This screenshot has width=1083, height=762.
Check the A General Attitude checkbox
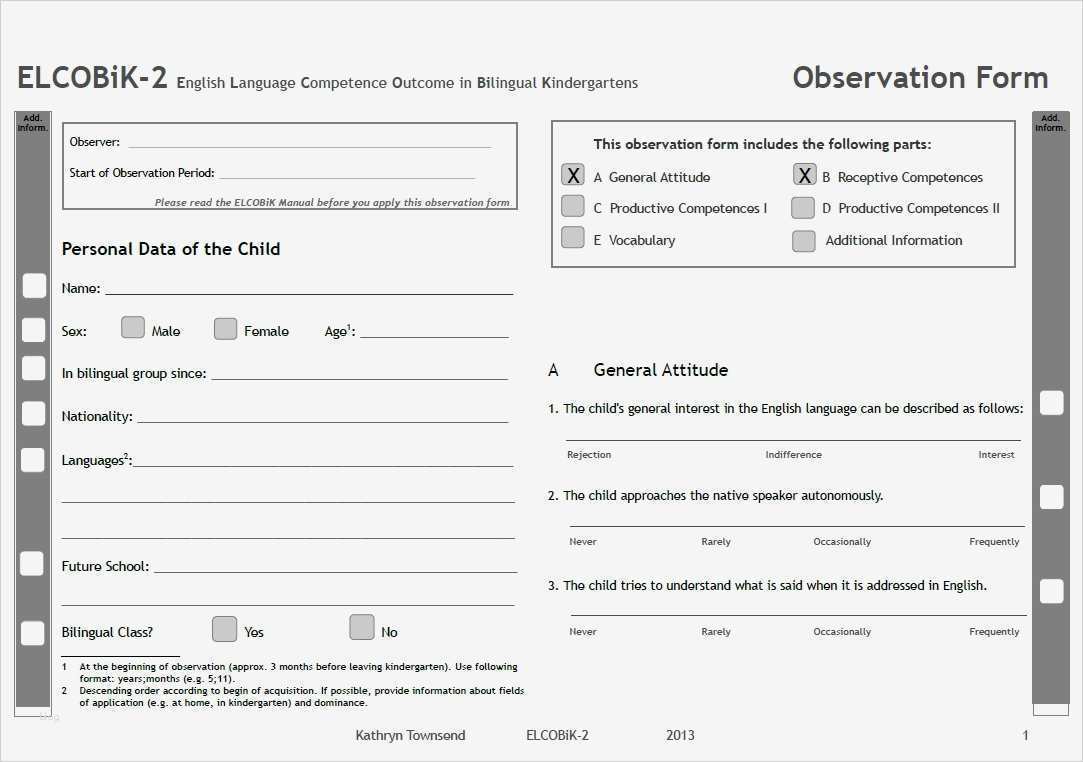point(573,175)
